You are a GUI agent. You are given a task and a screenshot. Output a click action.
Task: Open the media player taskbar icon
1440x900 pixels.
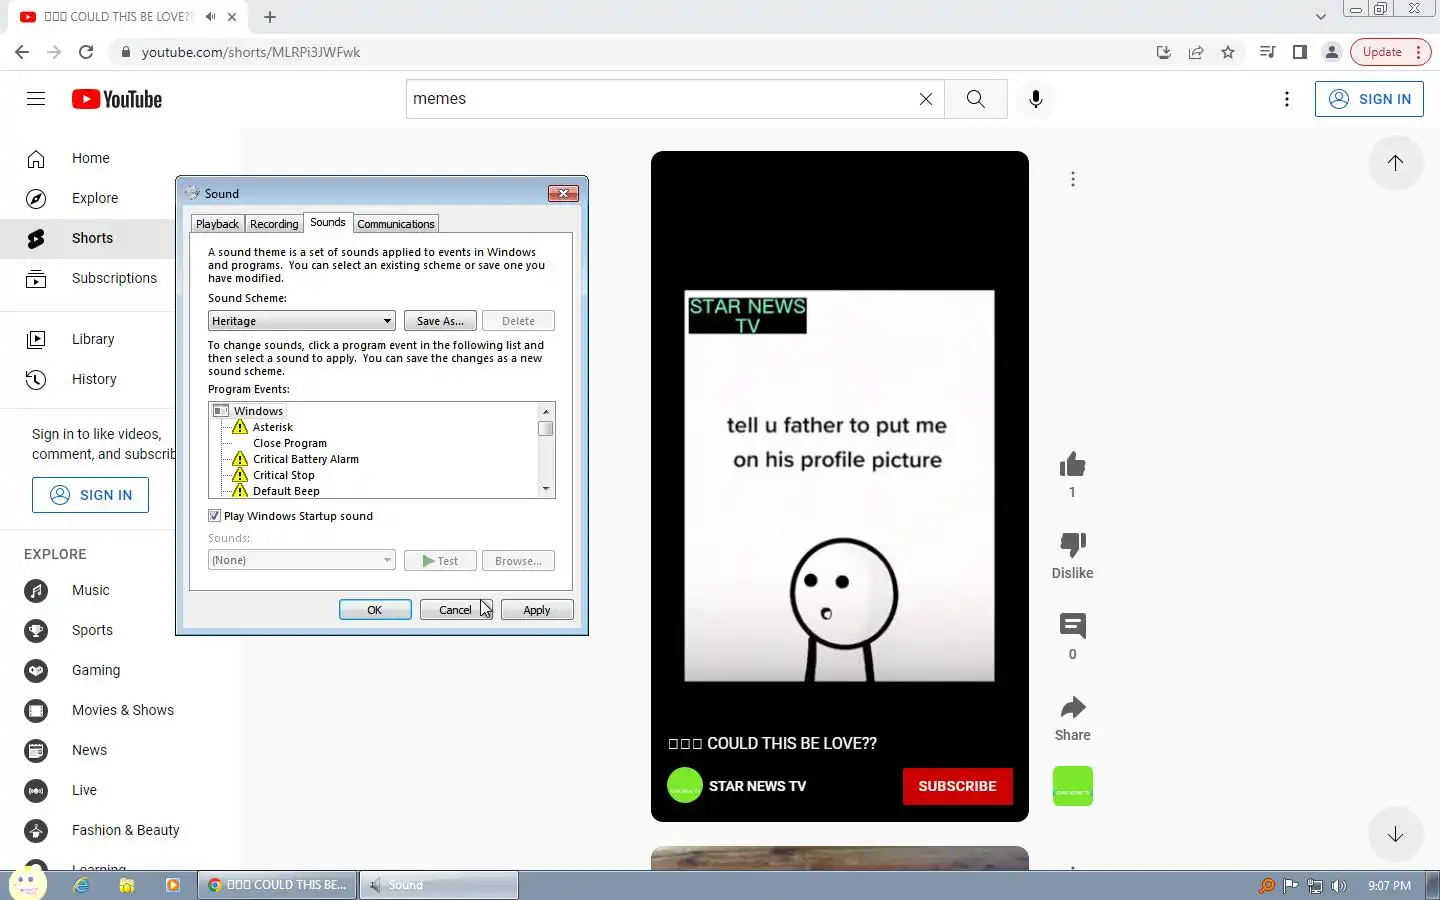[173, 885]
